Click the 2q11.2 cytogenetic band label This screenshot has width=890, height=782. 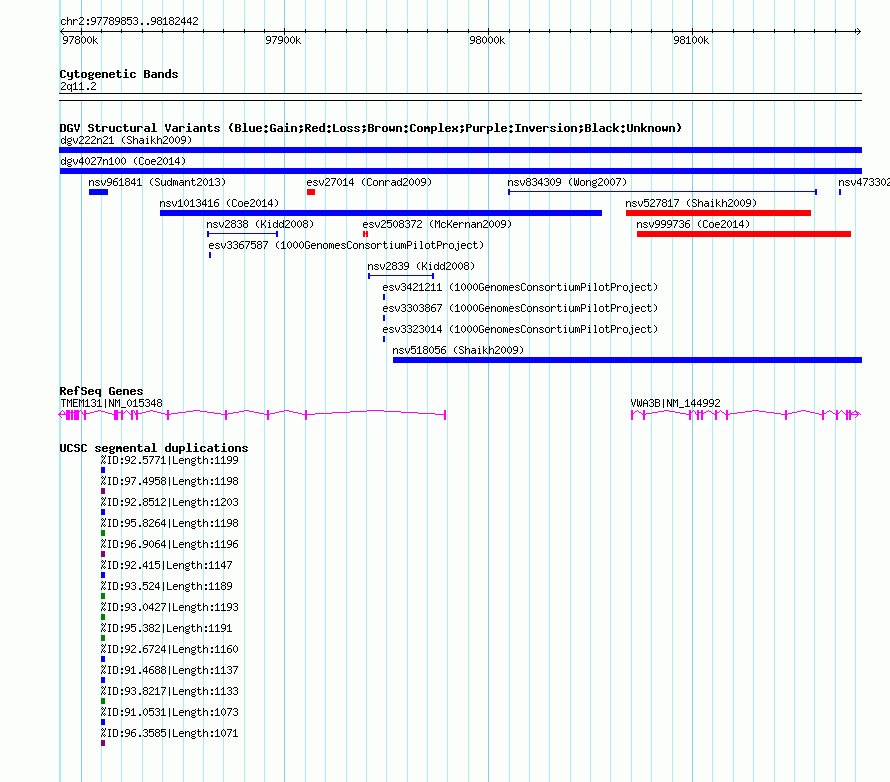[x=78, y=86]
